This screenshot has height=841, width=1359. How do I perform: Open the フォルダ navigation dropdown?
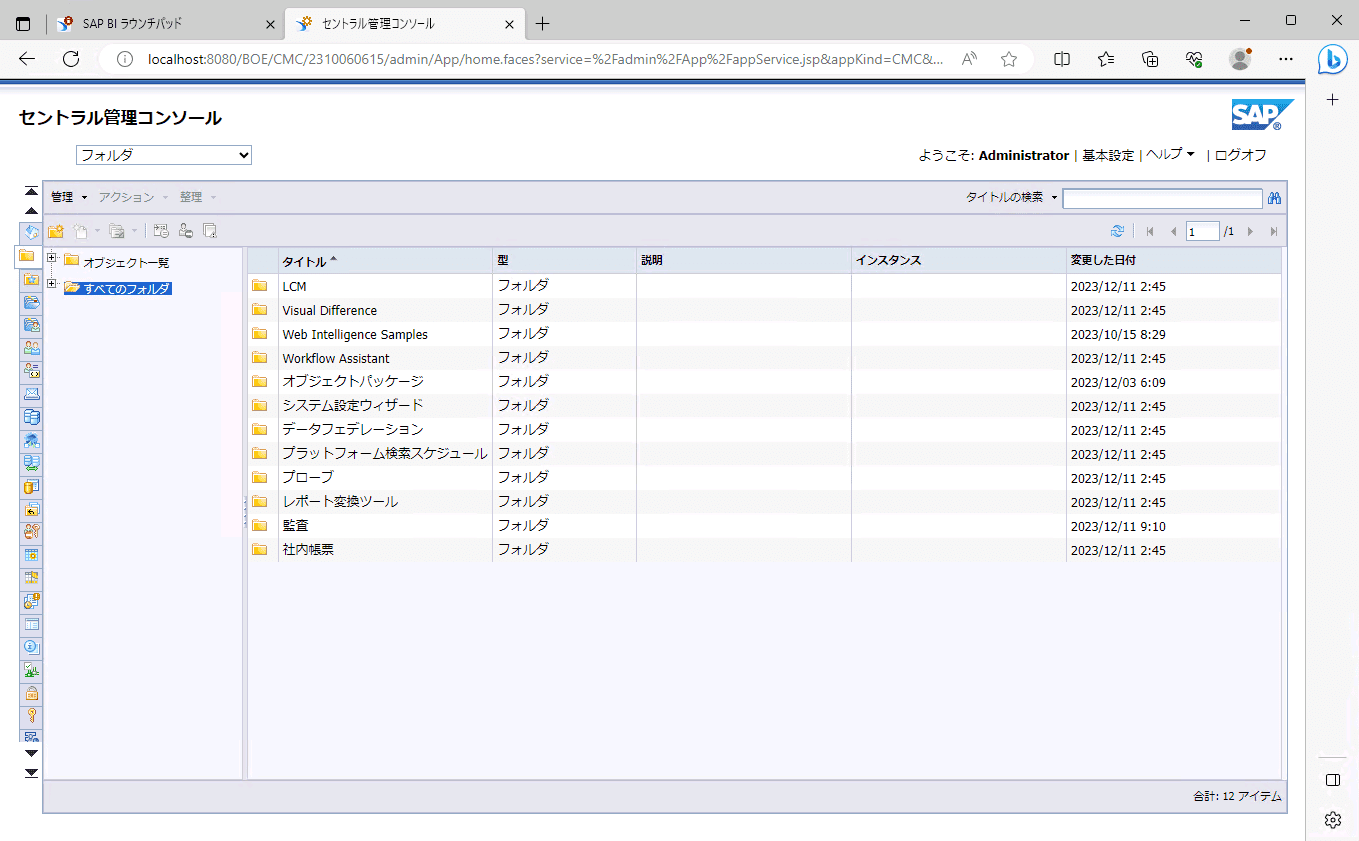pyautogui.click(x=164, y=155)
